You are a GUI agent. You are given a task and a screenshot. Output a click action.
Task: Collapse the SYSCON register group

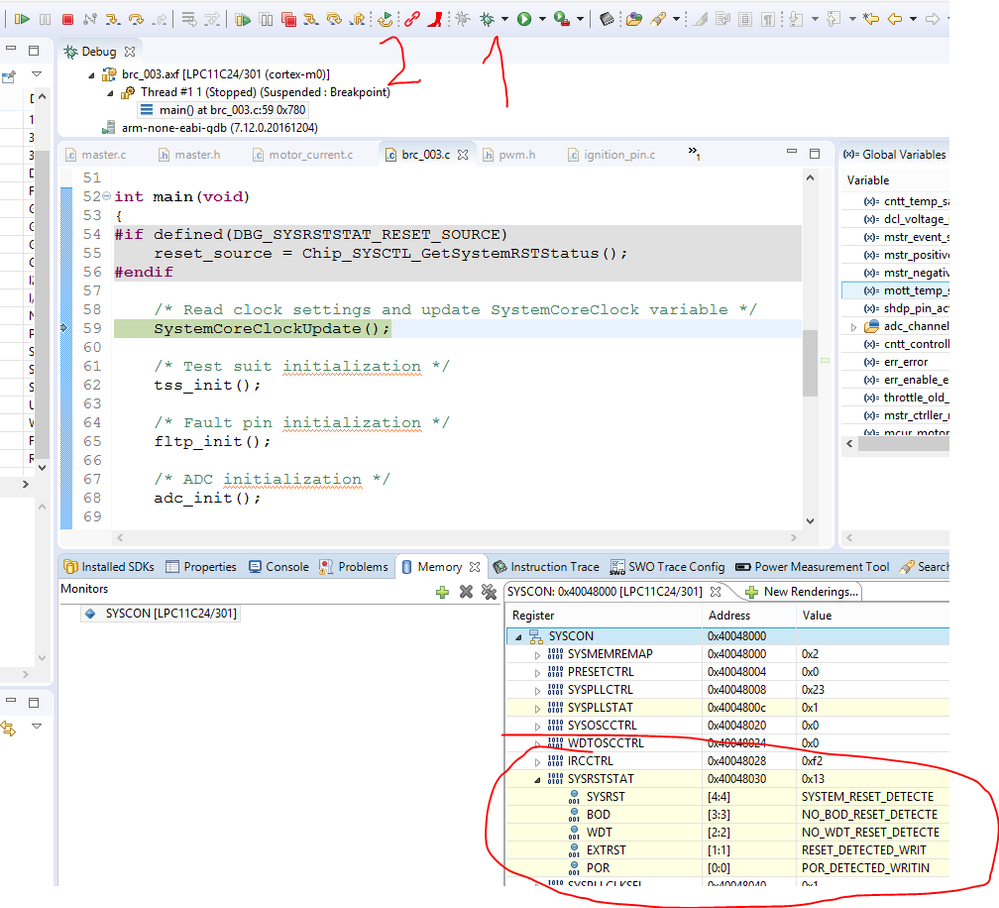pyautogui.click(x=519, y=637)
